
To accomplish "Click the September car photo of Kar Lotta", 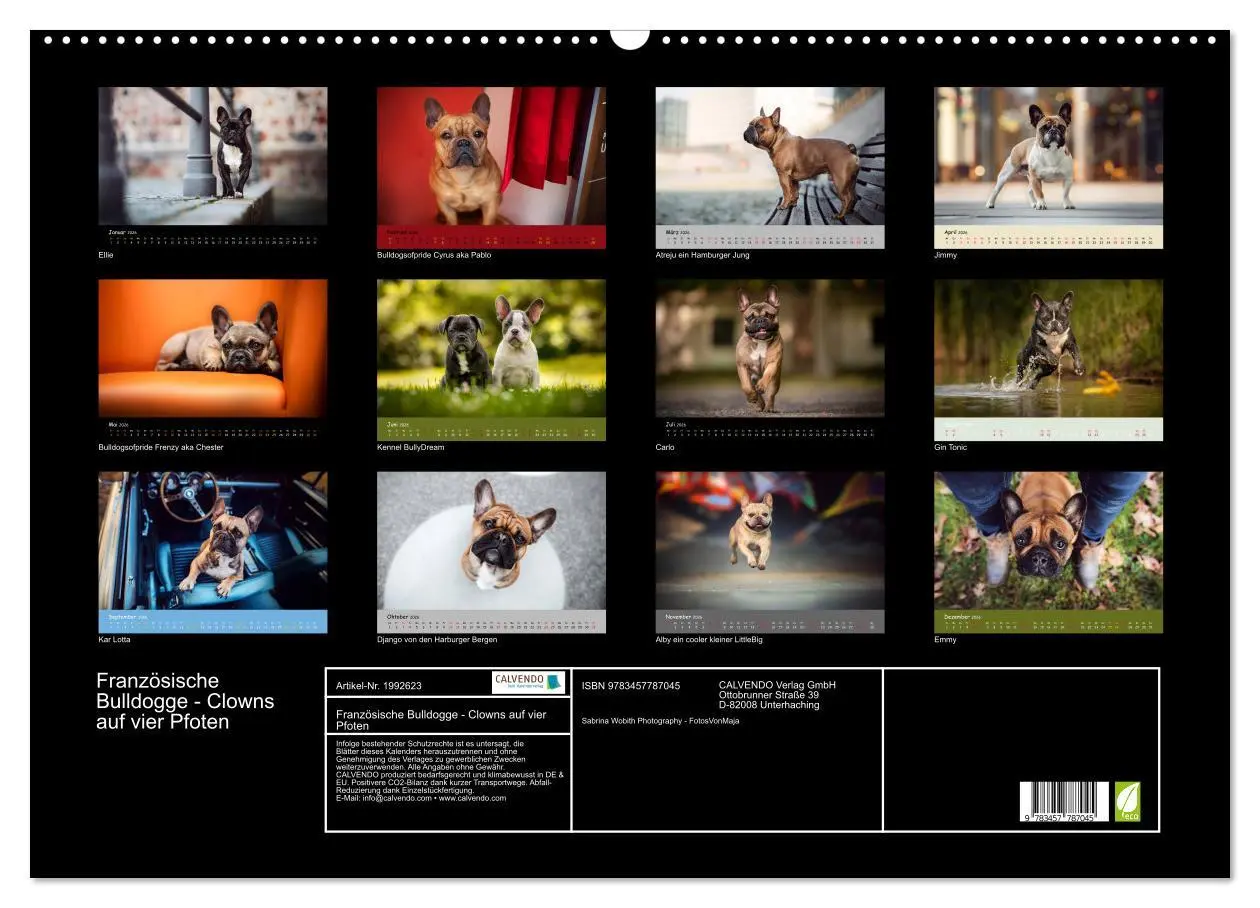I will tap(216, 548).
